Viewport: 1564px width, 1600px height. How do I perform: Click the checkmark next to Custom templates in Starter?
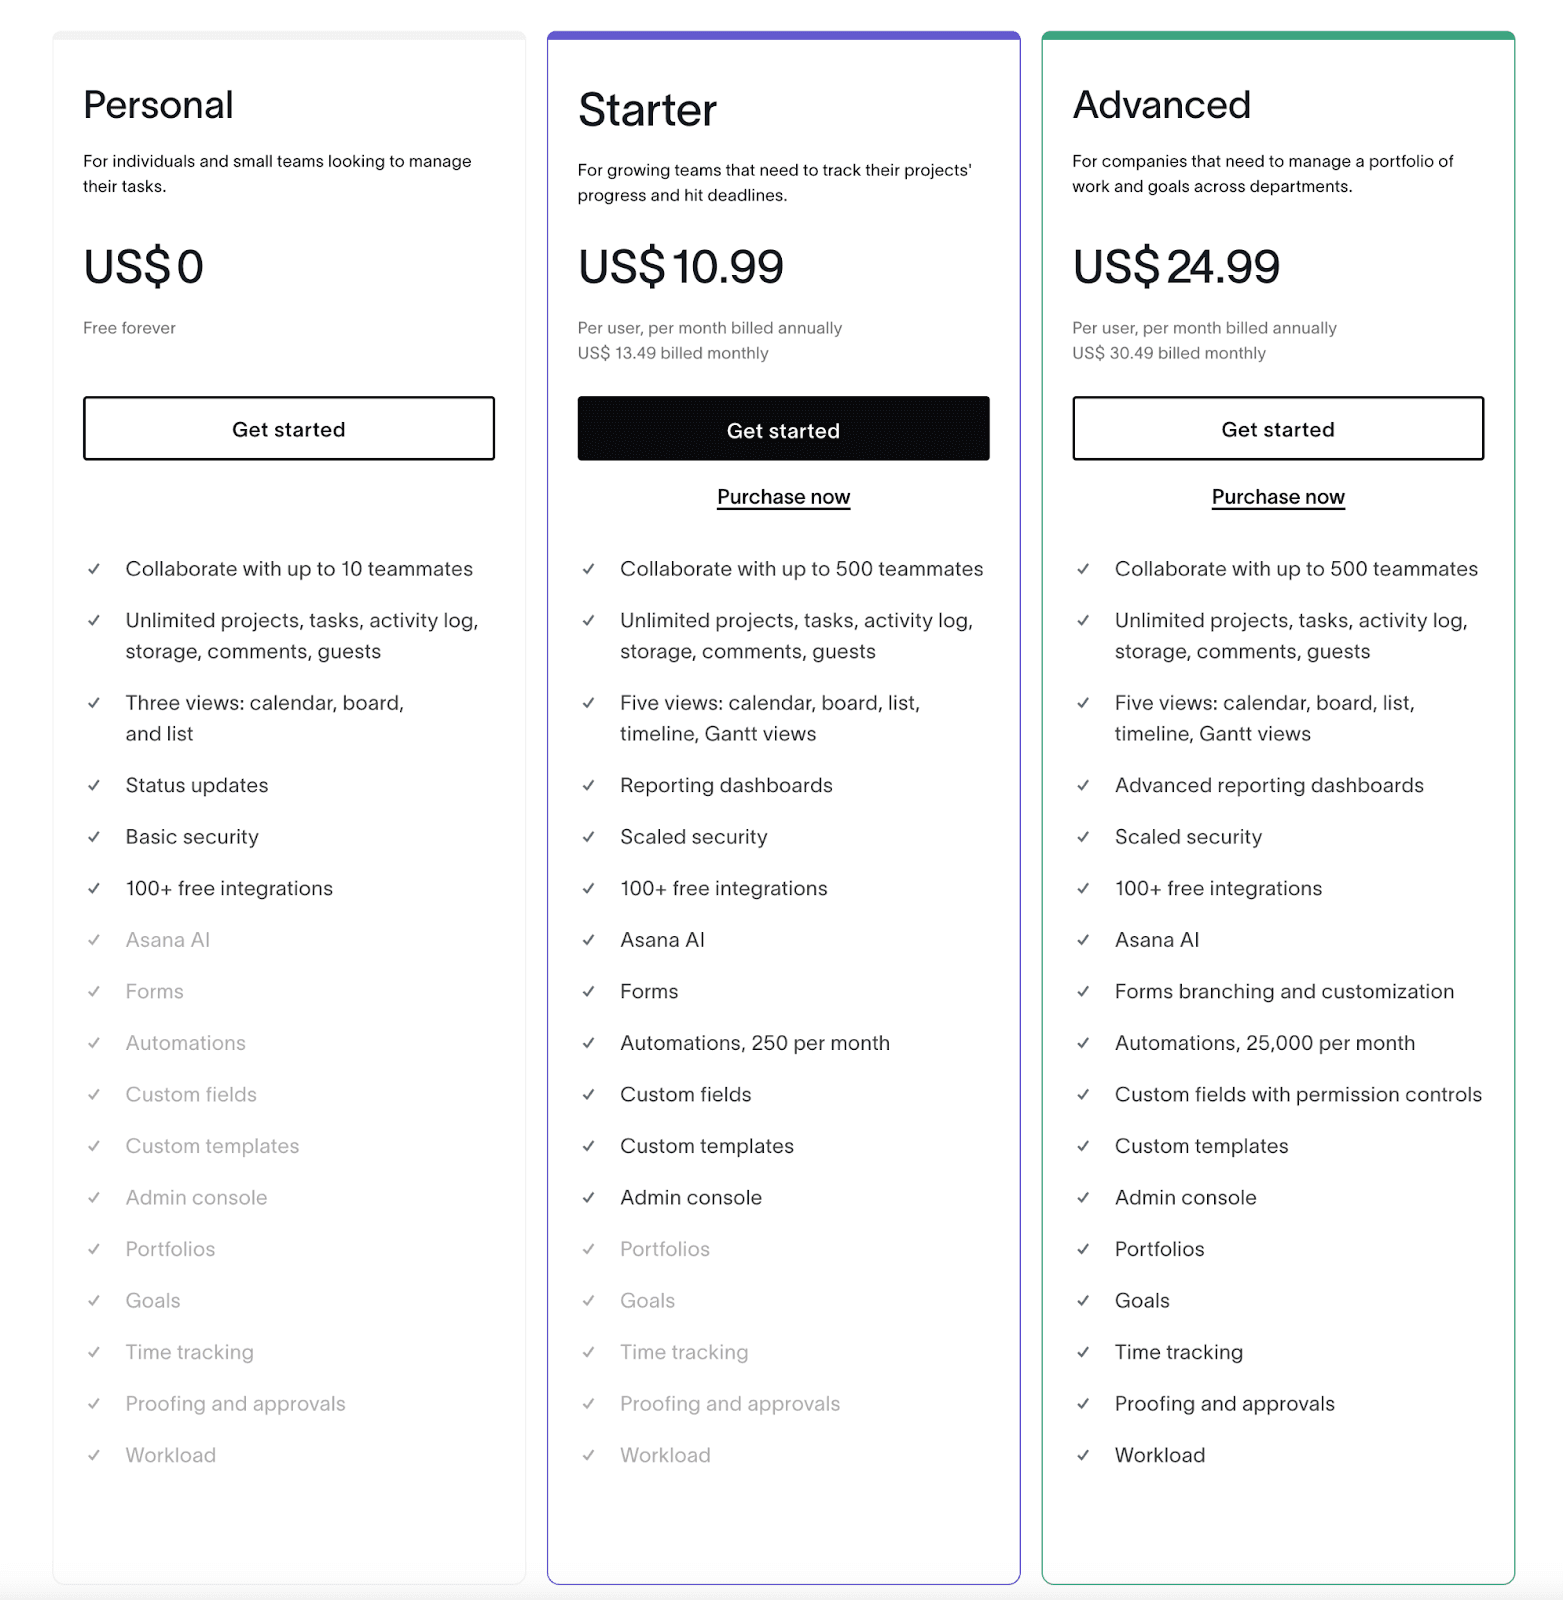(x=588, y=1145)
